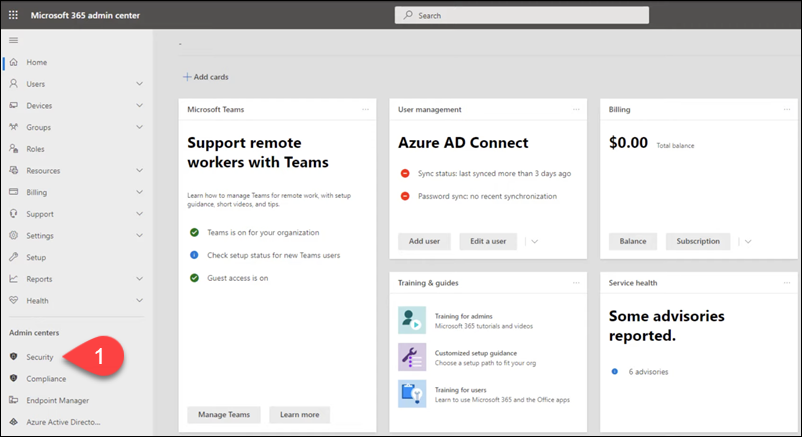Expand the Groups menu chevron
This screenshot has height=437, width=802.
click(139, 127)
